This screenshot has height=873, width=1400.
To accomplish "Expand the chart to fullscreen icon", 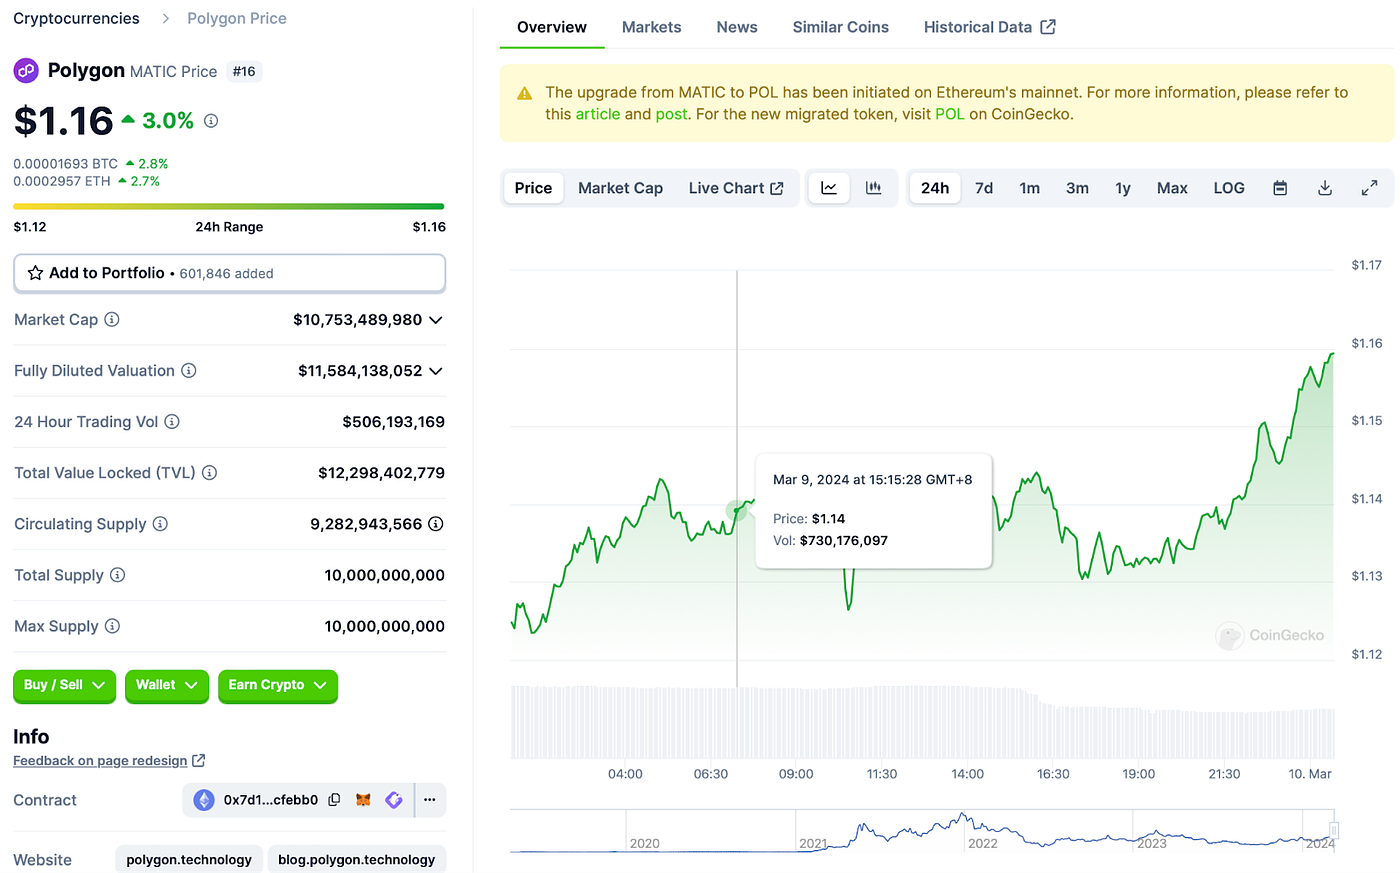I will pos(1369,187).
